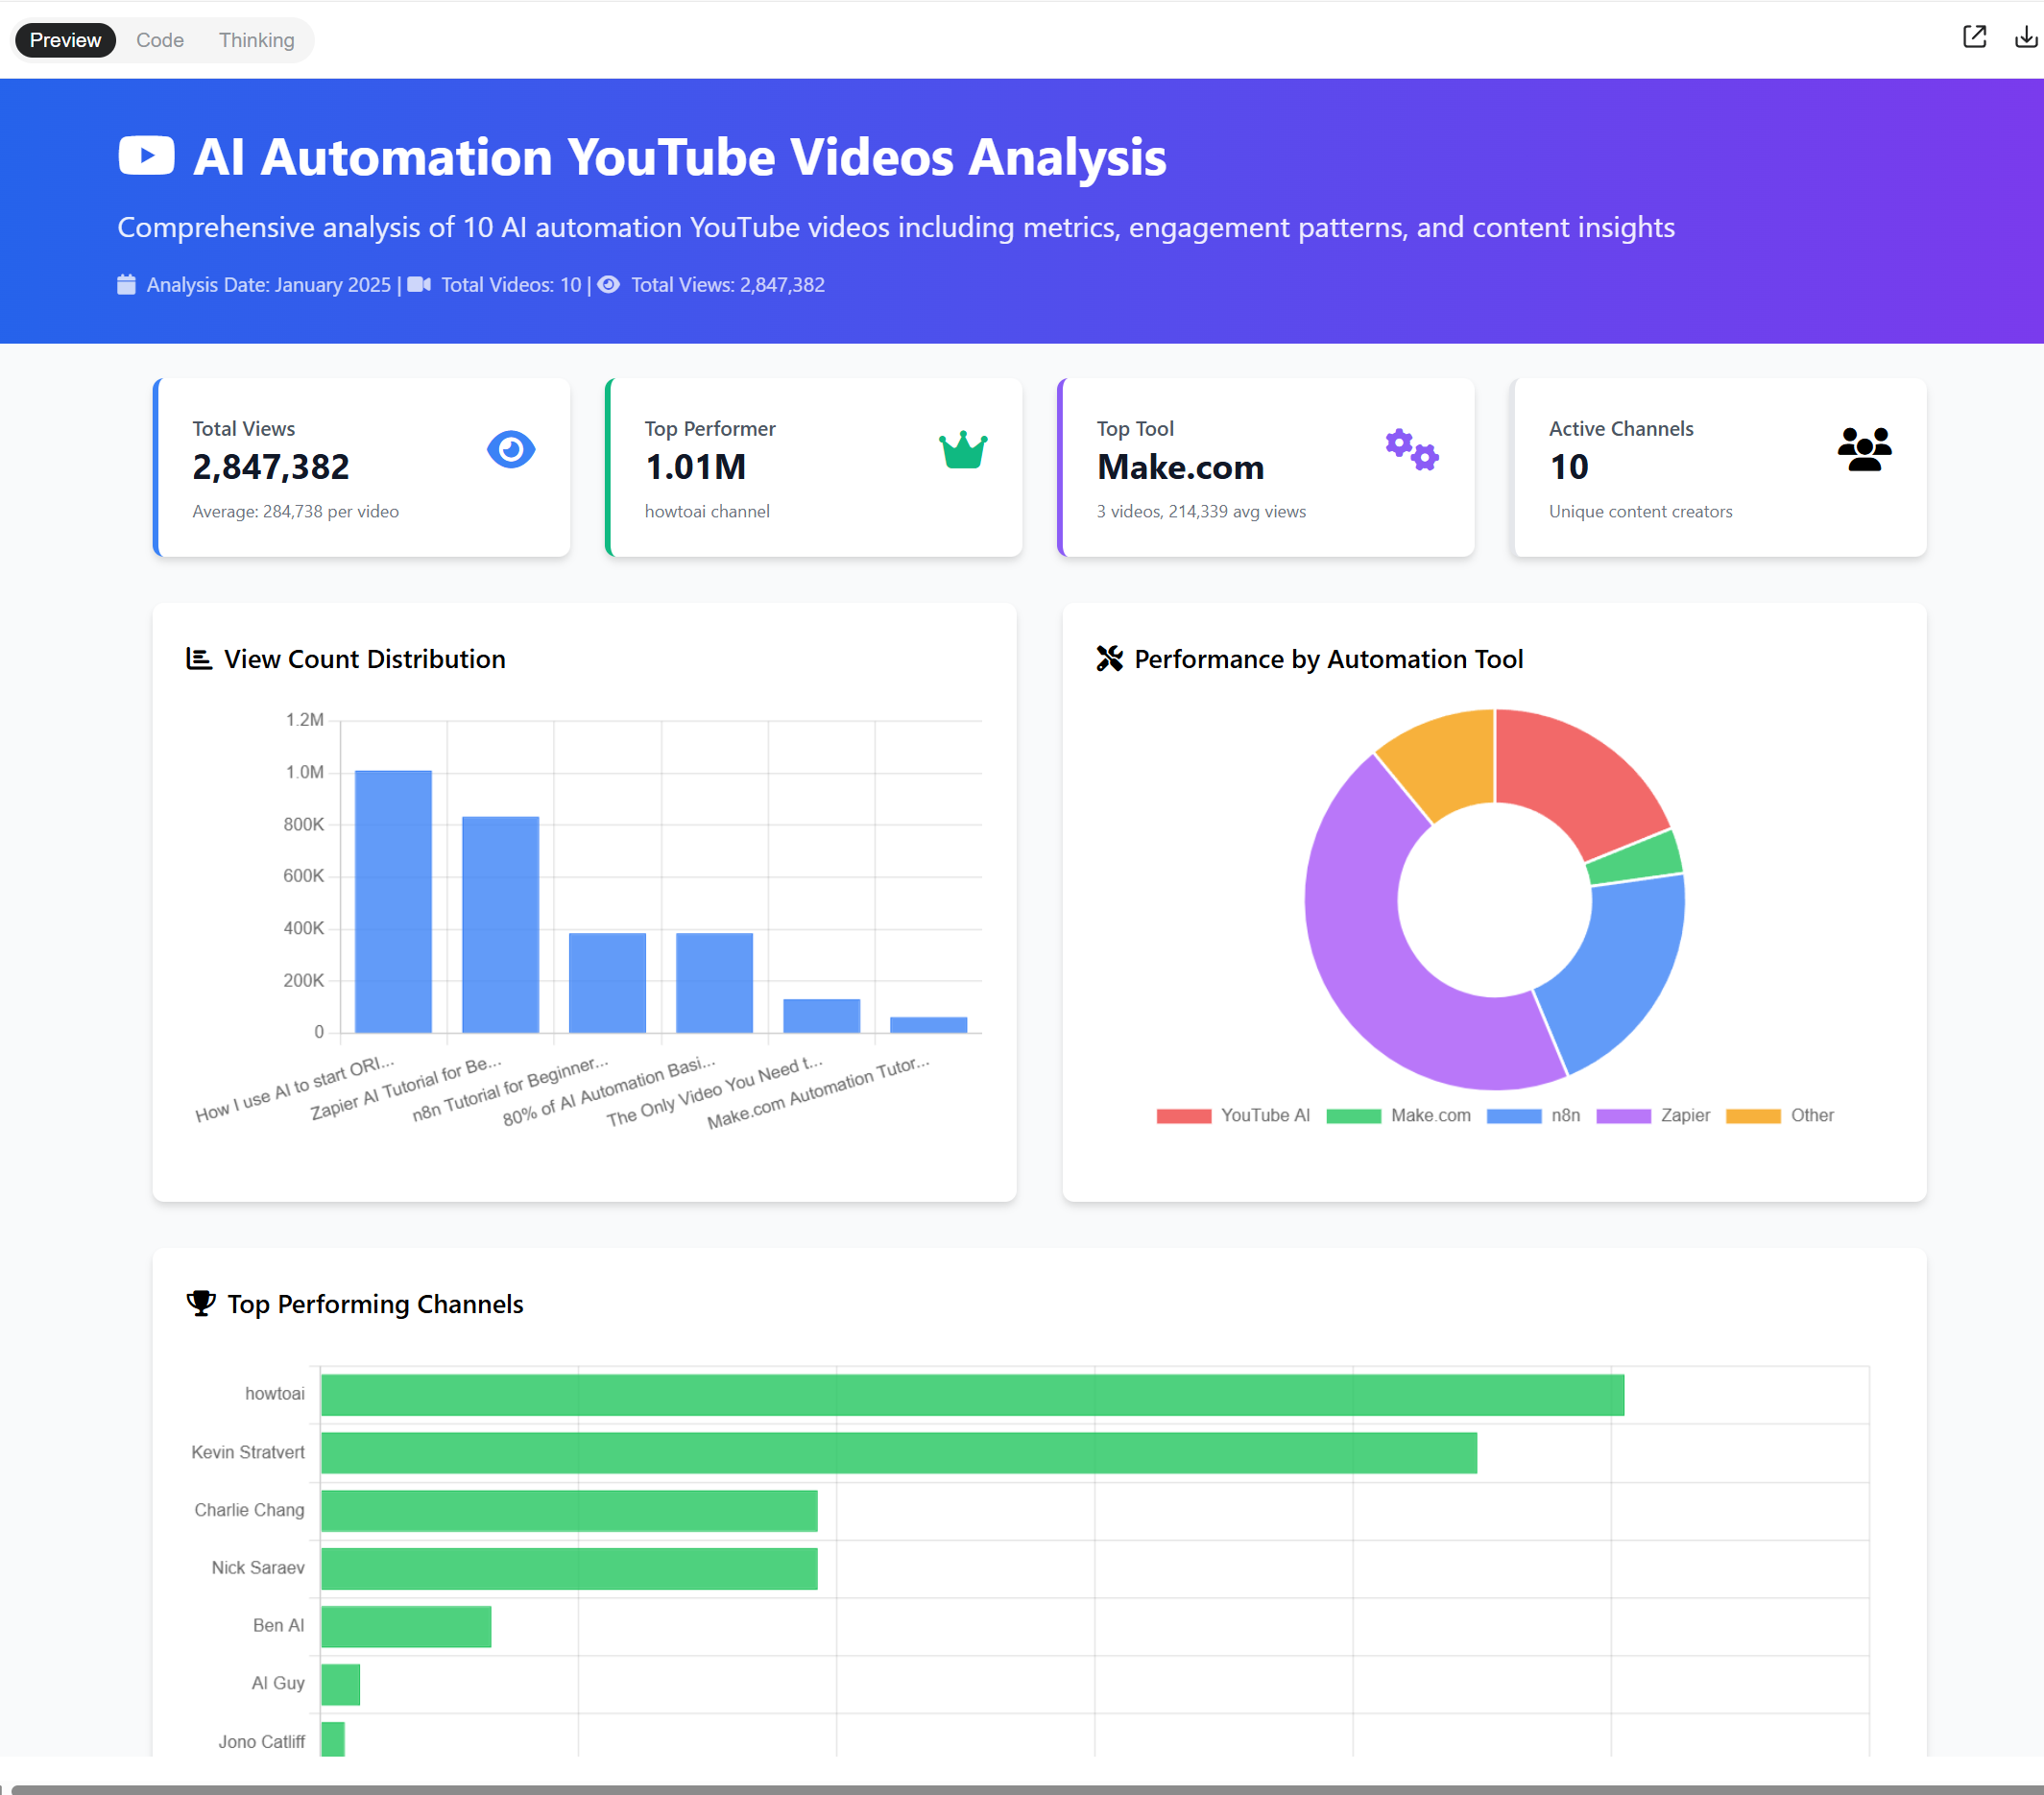2044x1795 pixels.
Task: Click the howtoai bar in channels chart
Action: (x=971, y=1394)
